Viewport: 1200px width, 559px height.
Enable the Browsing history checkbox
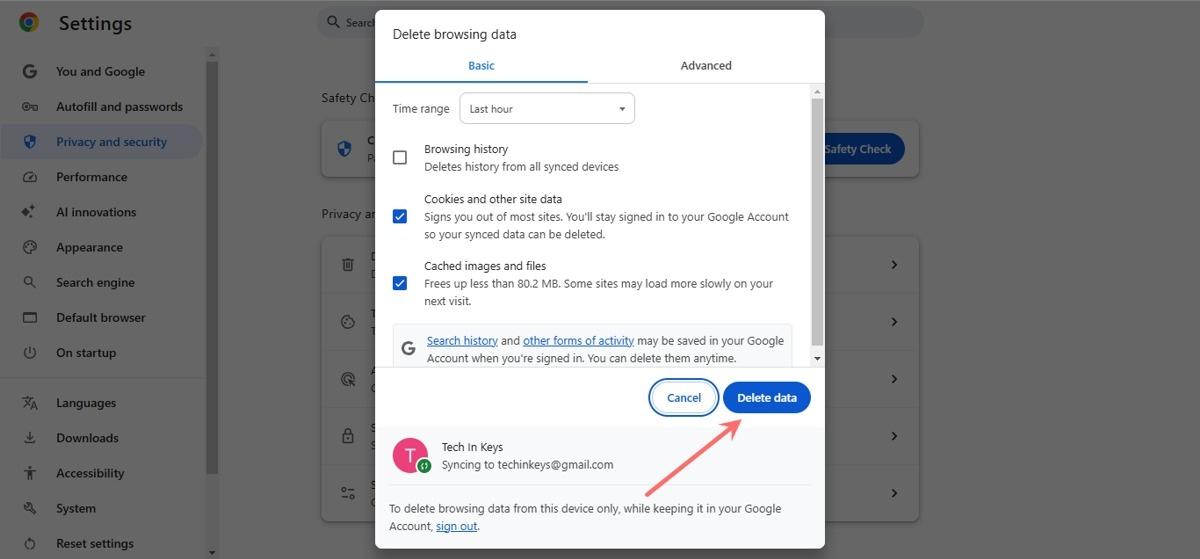pyautogui.click(x=400, y=158)
